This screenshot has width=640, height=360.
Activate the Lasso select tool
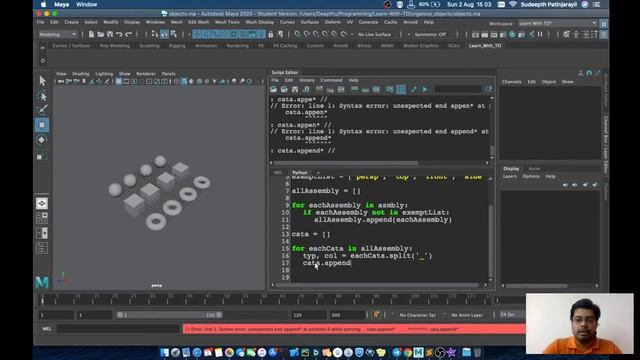pos(42,96)
